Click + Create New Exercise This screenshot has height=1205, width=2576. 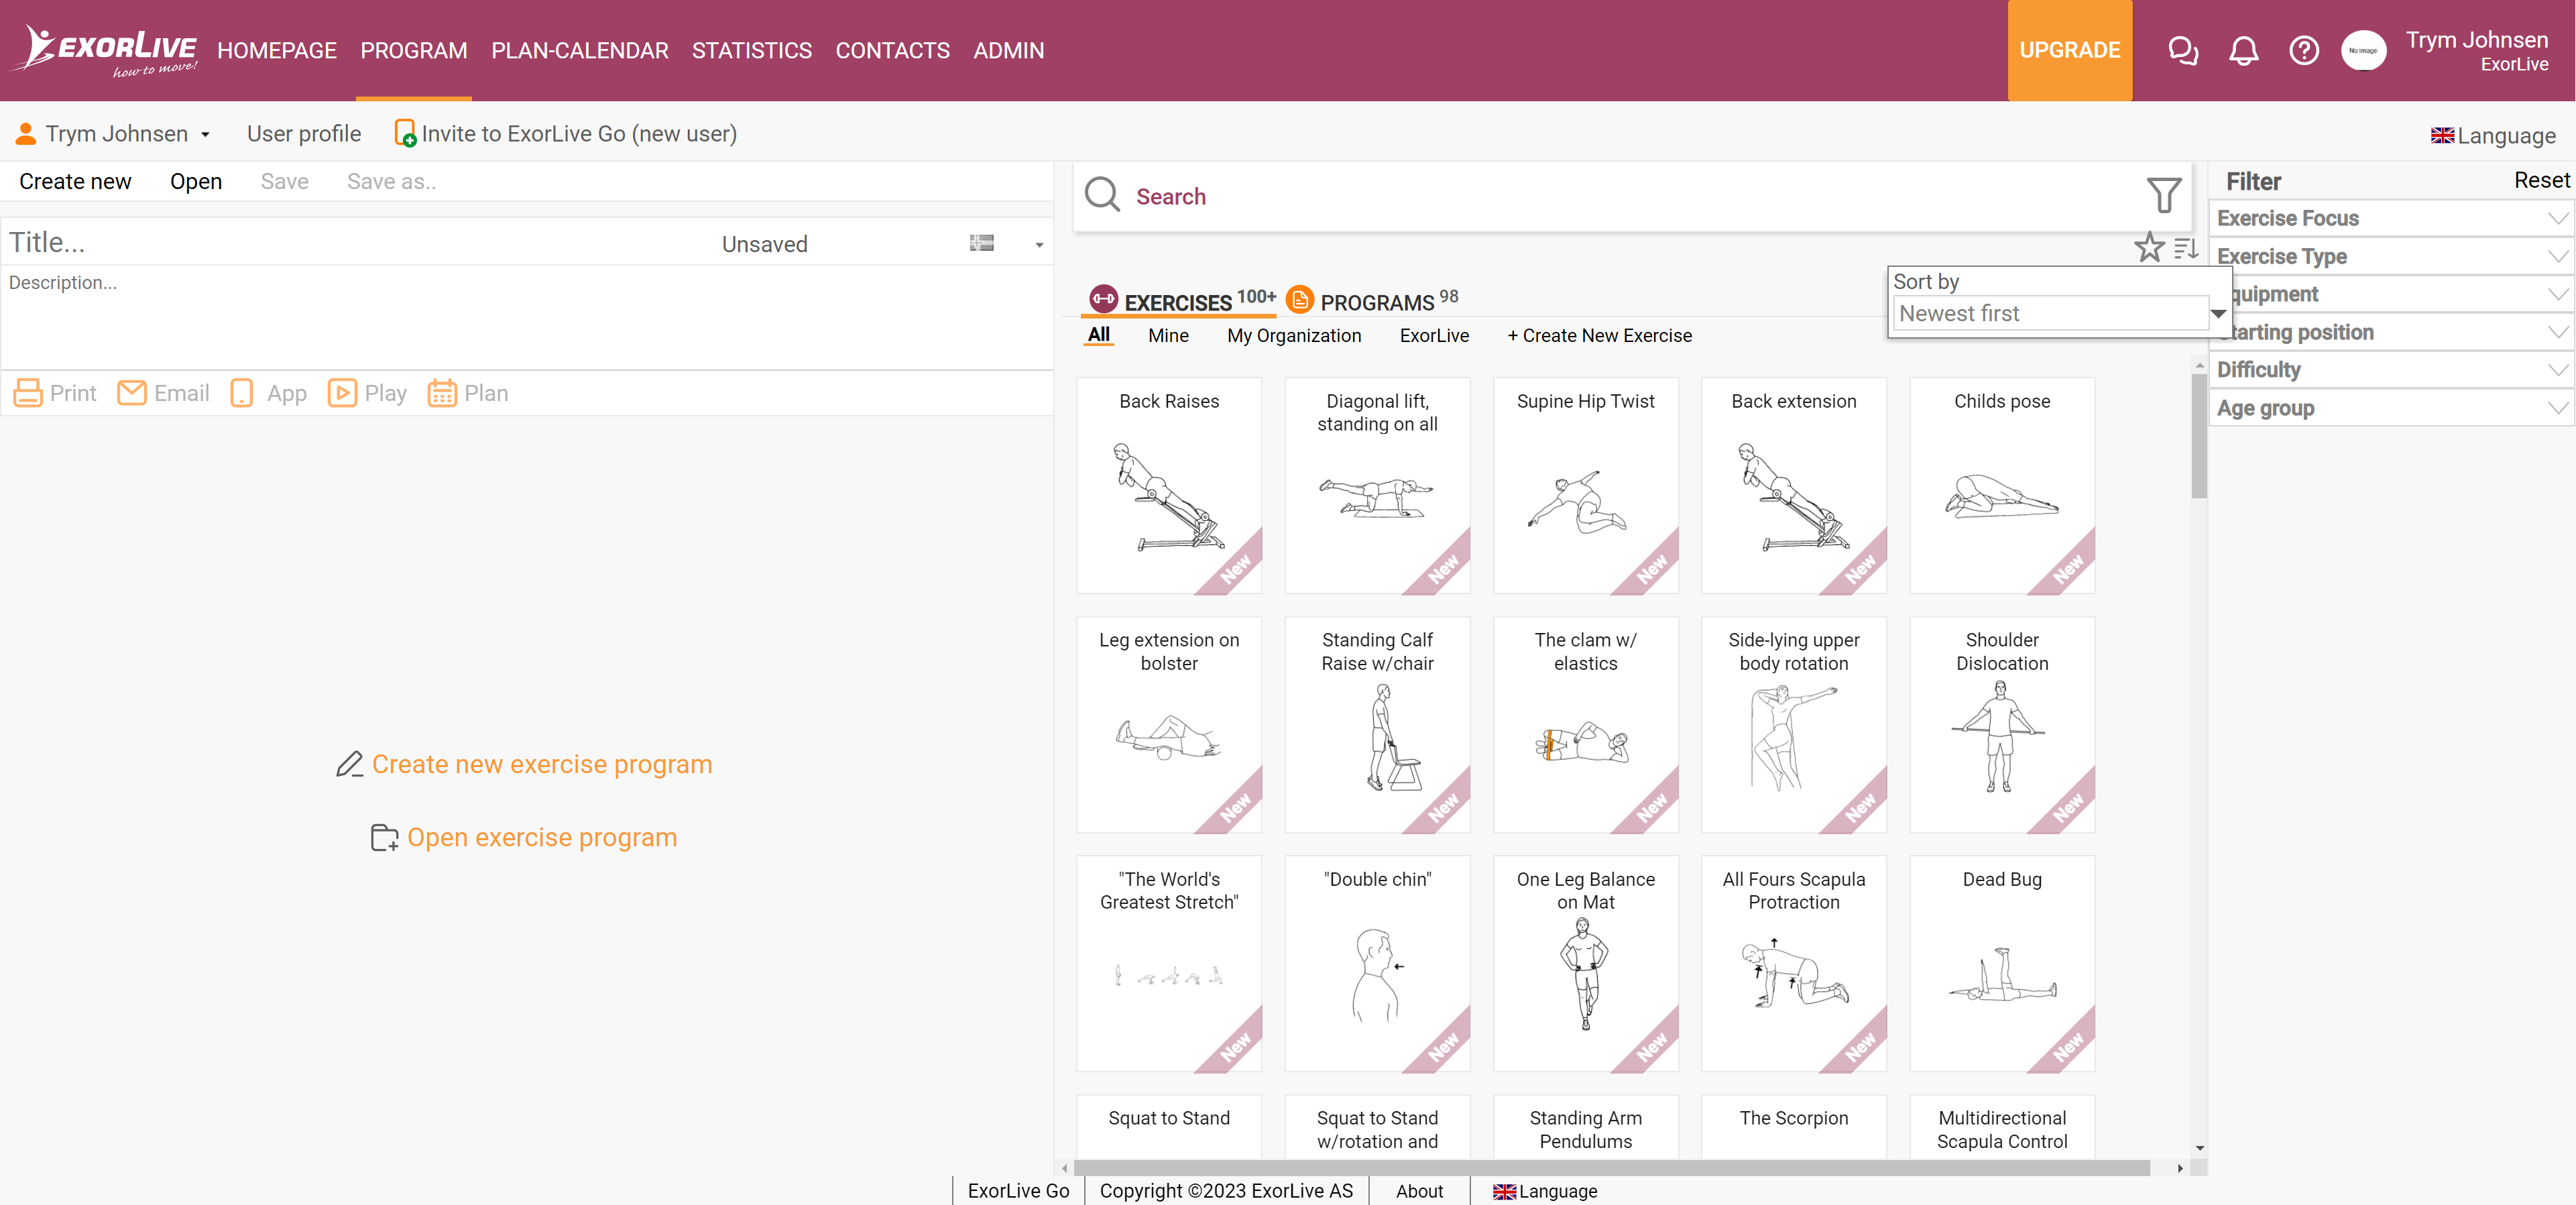pyautogui.click(x=1599, y=336)
